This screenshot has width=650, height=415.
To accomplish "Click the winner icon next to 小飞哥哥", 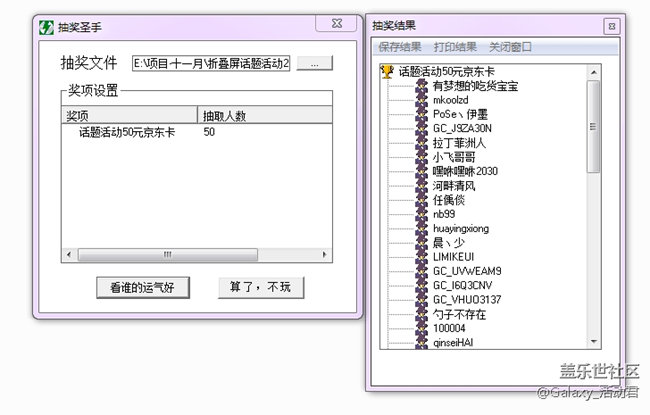I will coord(422,157).
